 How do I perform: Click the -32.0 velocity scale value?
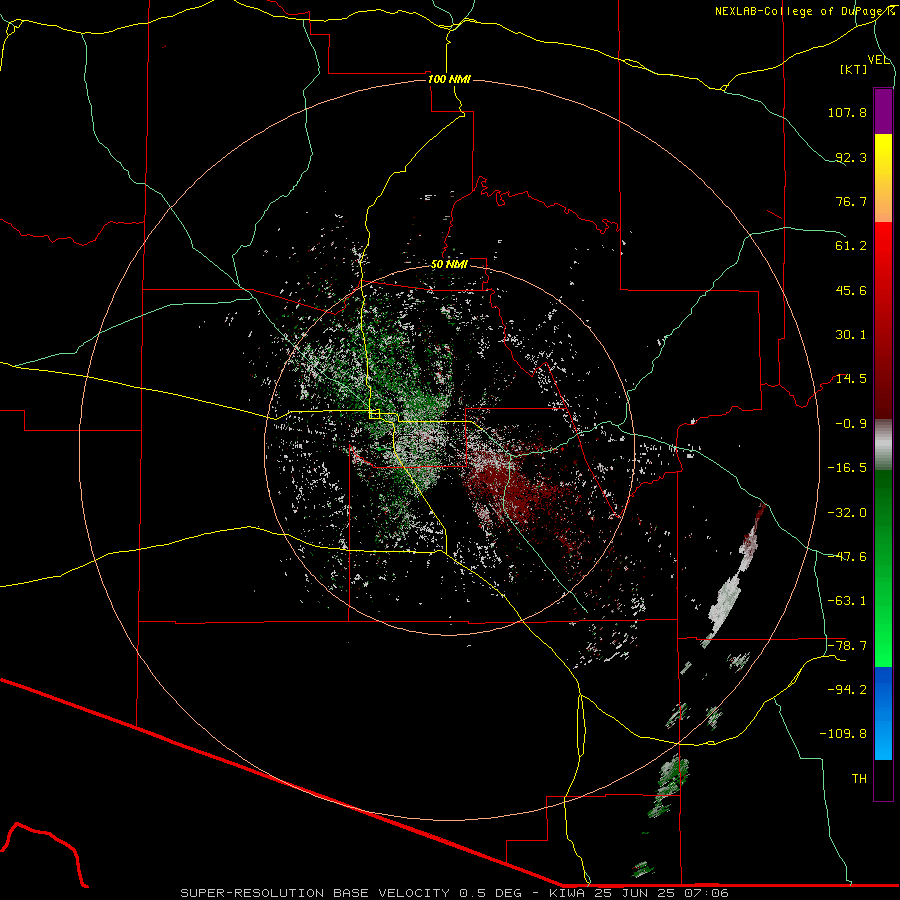tap(847, 513)
